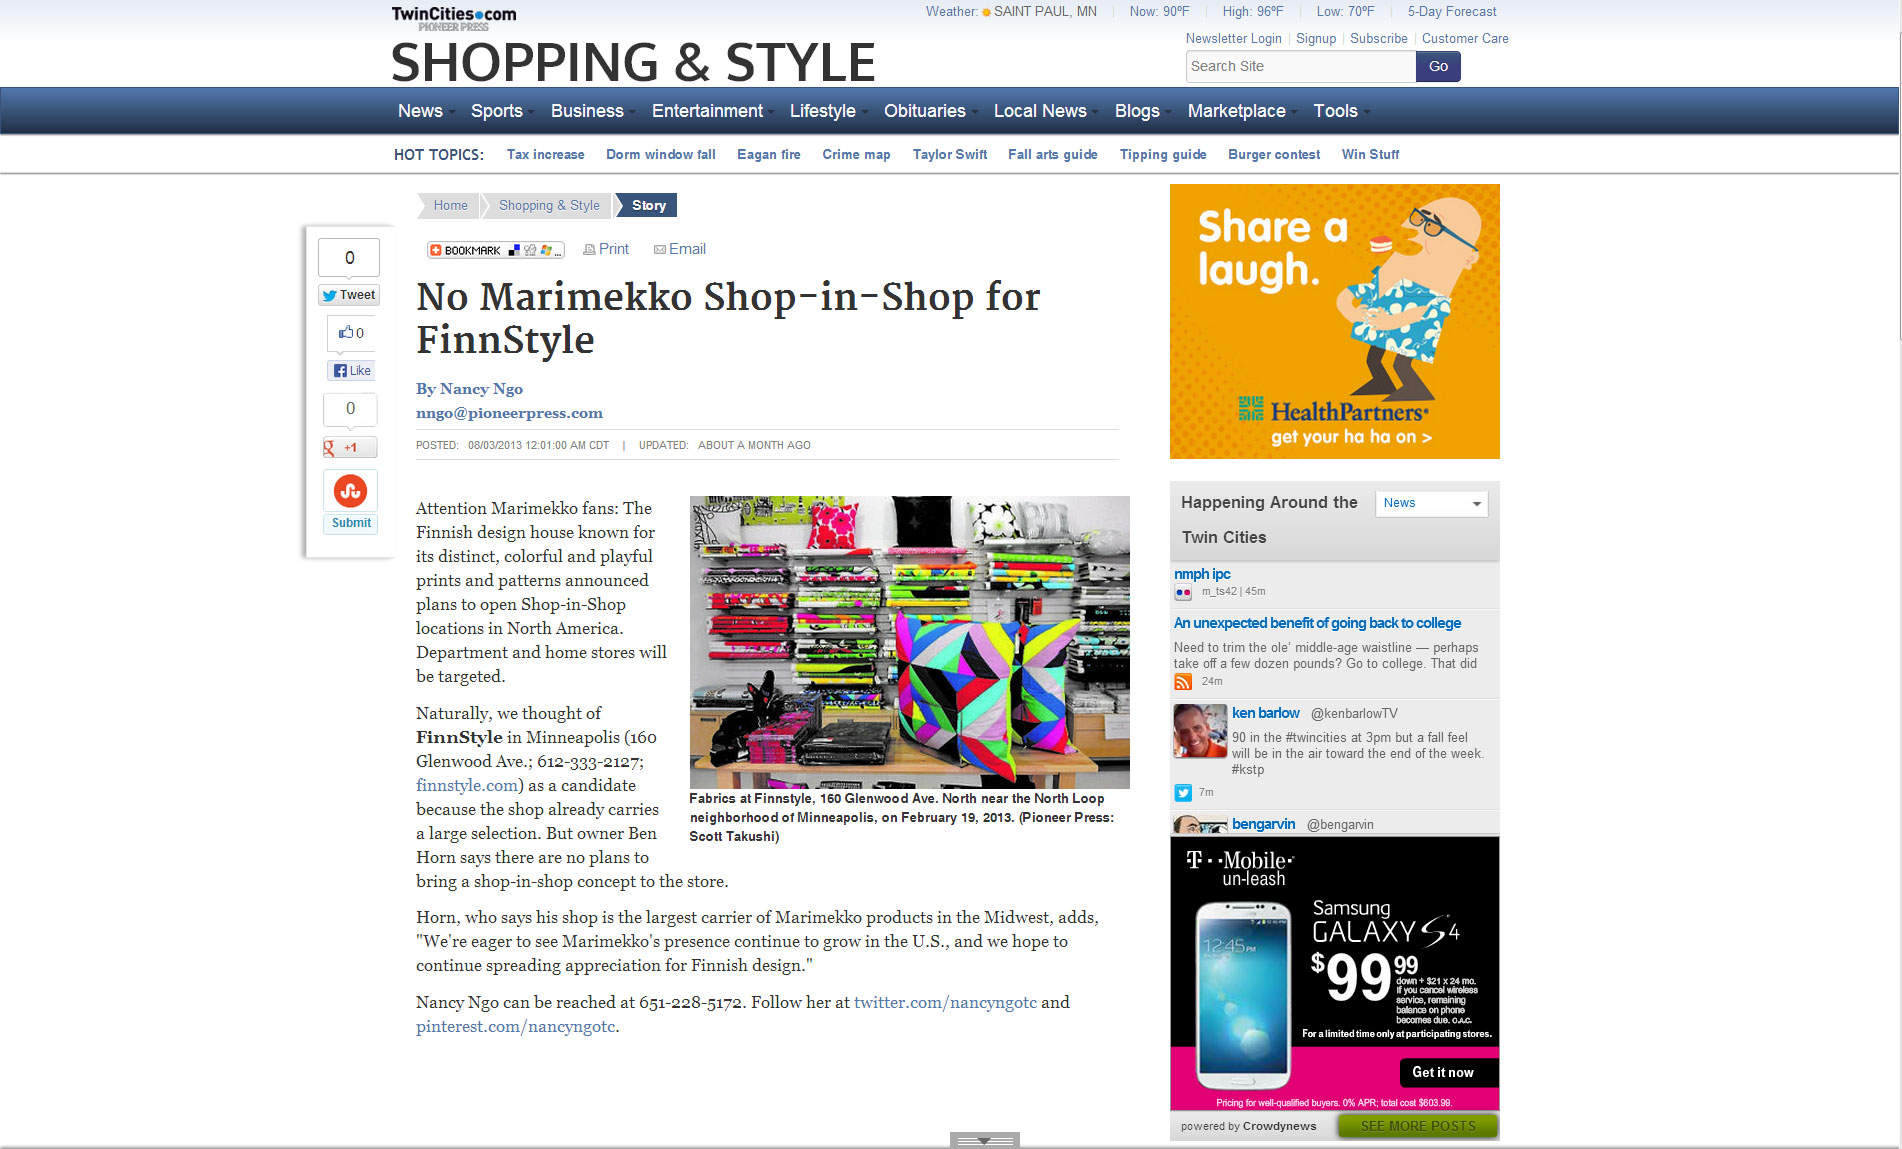Click the Tweet share button

click(349, 295)
